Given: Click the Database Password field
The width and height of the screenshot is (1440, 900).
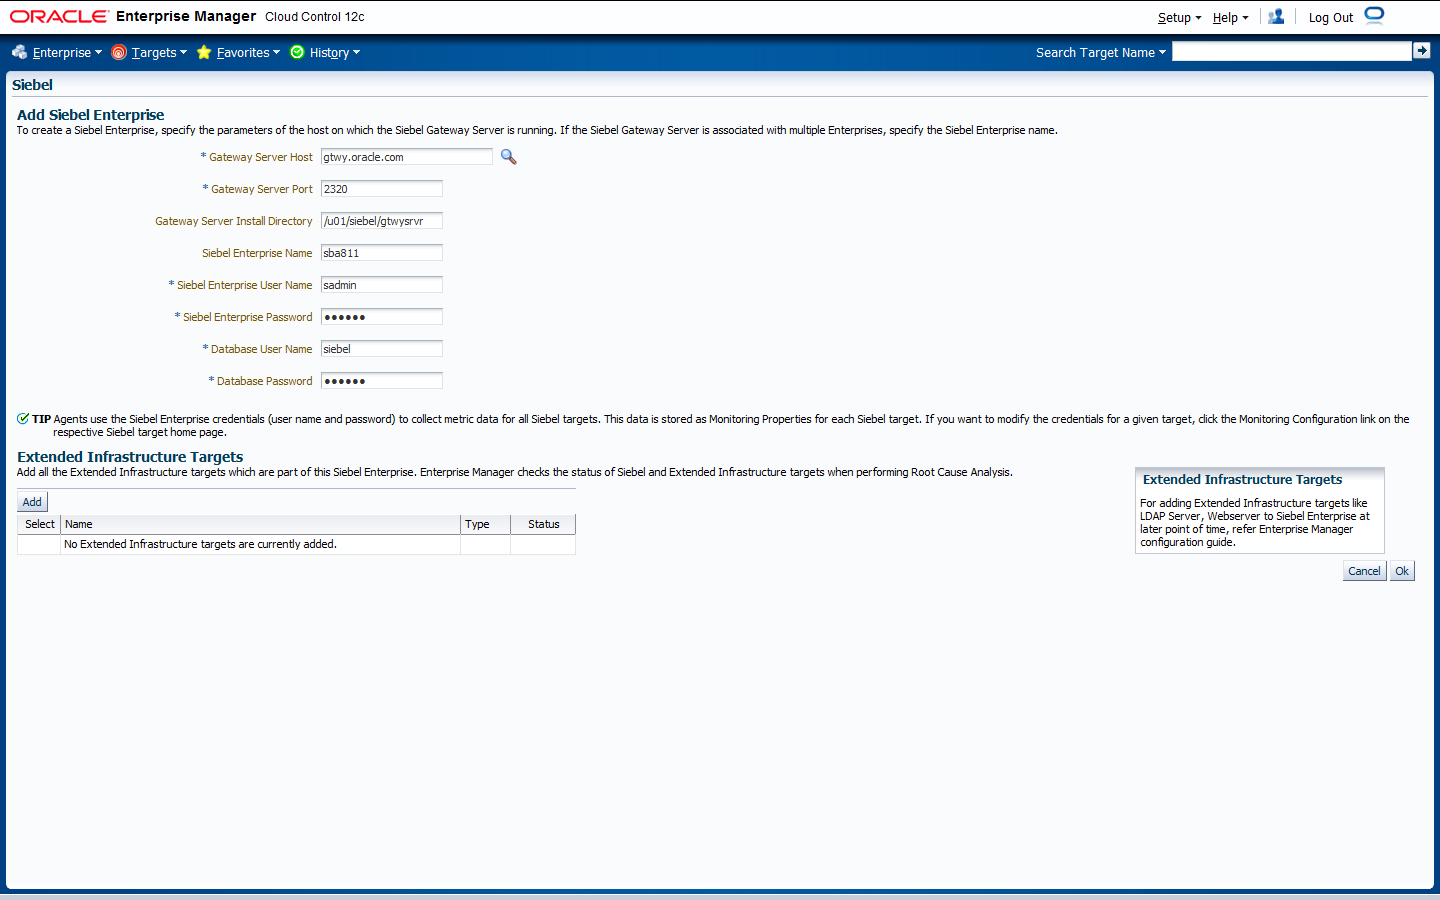Looking at the screenshot, I should (x=382, y=381).
